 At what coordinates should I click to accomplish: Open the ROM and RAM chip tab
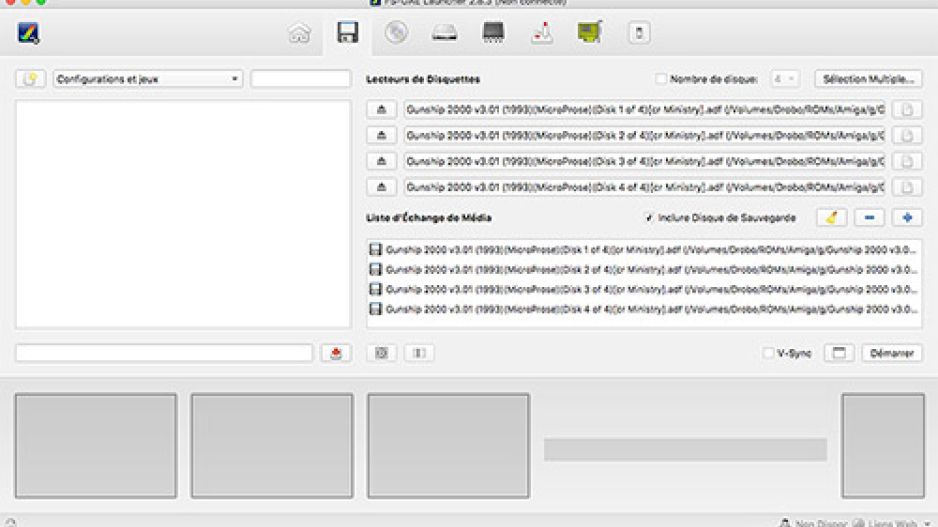(493, 32)
